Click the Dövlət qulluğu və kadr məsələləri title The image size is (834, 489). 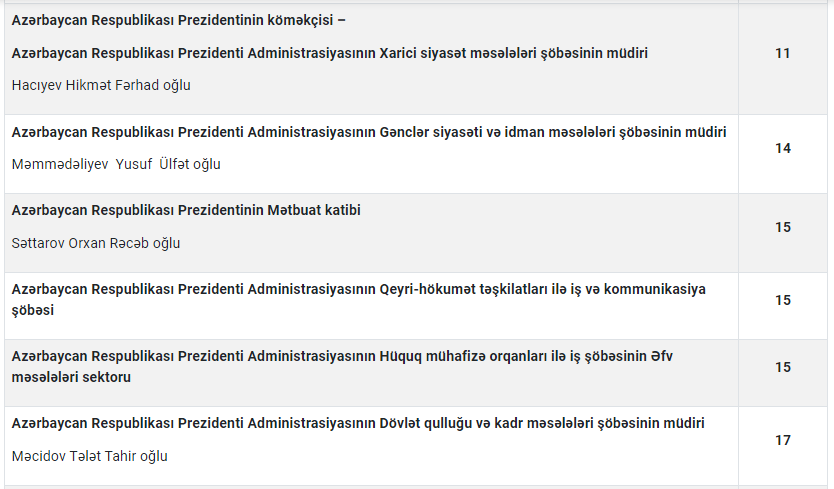click(x=358, y=423)
